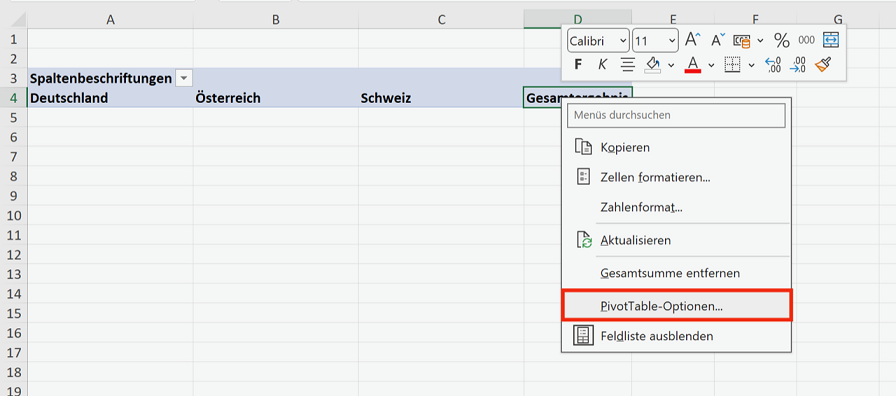Expand the fill color dropdown arrow

tap(671, 65)
